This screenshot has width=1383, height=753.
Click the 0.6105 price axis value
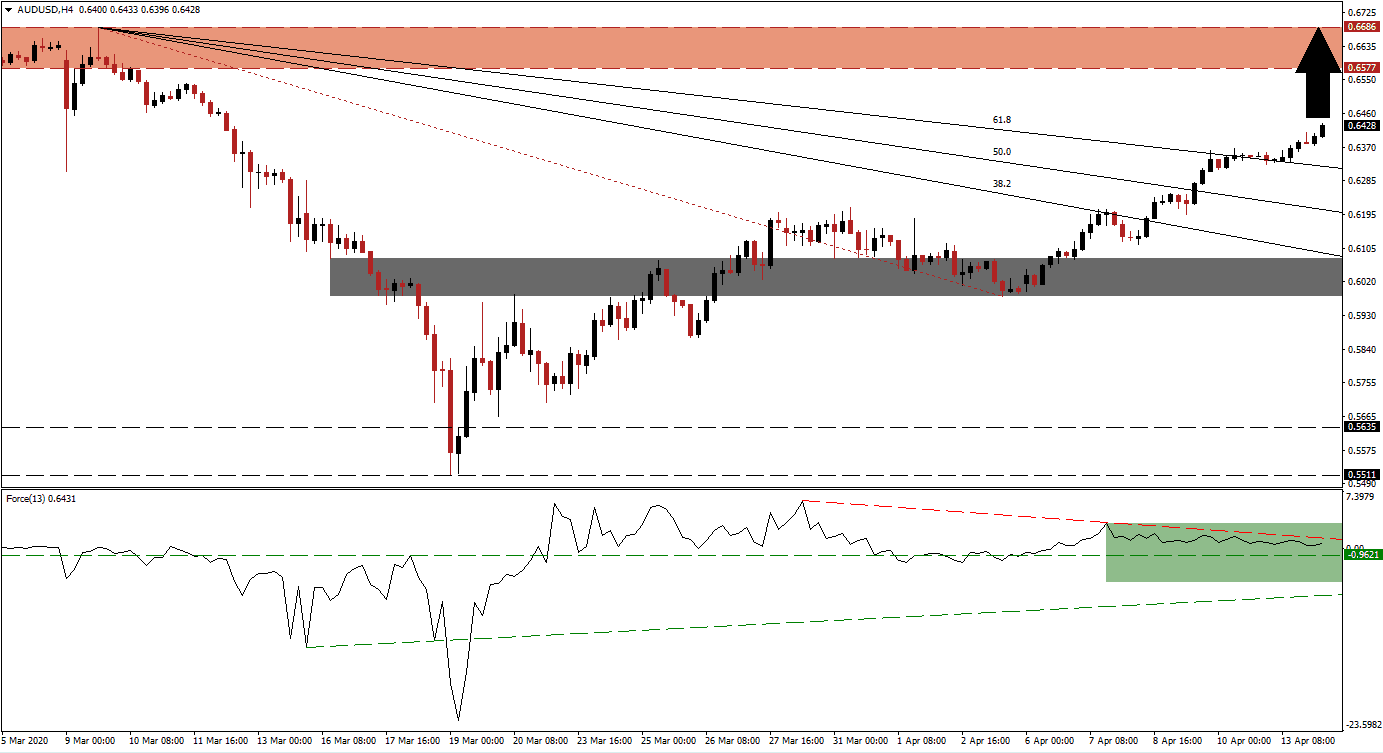pyautogui.click(x=1362, y=249)
